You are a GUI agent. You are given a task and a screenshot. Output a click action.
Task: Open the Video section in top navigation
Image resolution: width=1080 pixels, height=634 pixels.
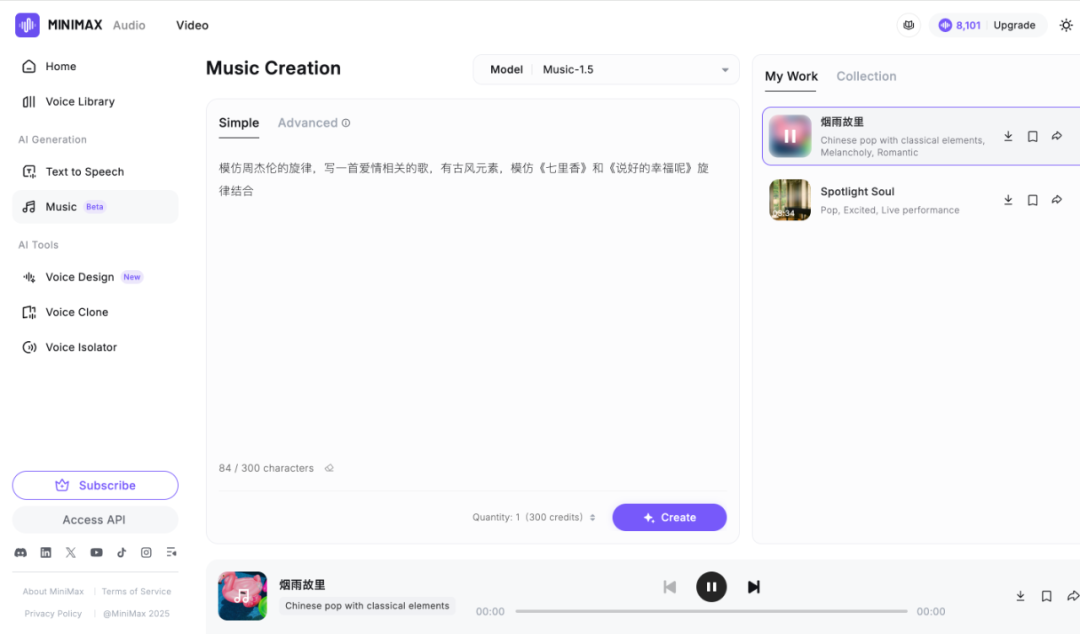click(192, 25)
